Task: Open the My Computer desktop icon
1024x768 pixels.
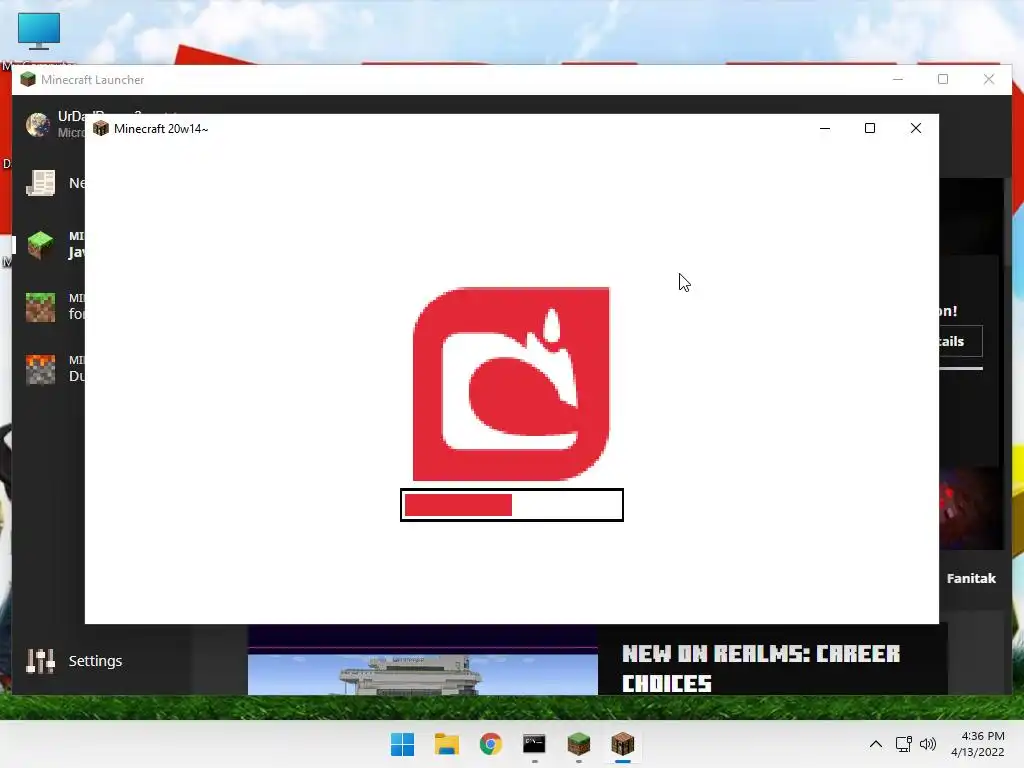Action: [39, 31]
